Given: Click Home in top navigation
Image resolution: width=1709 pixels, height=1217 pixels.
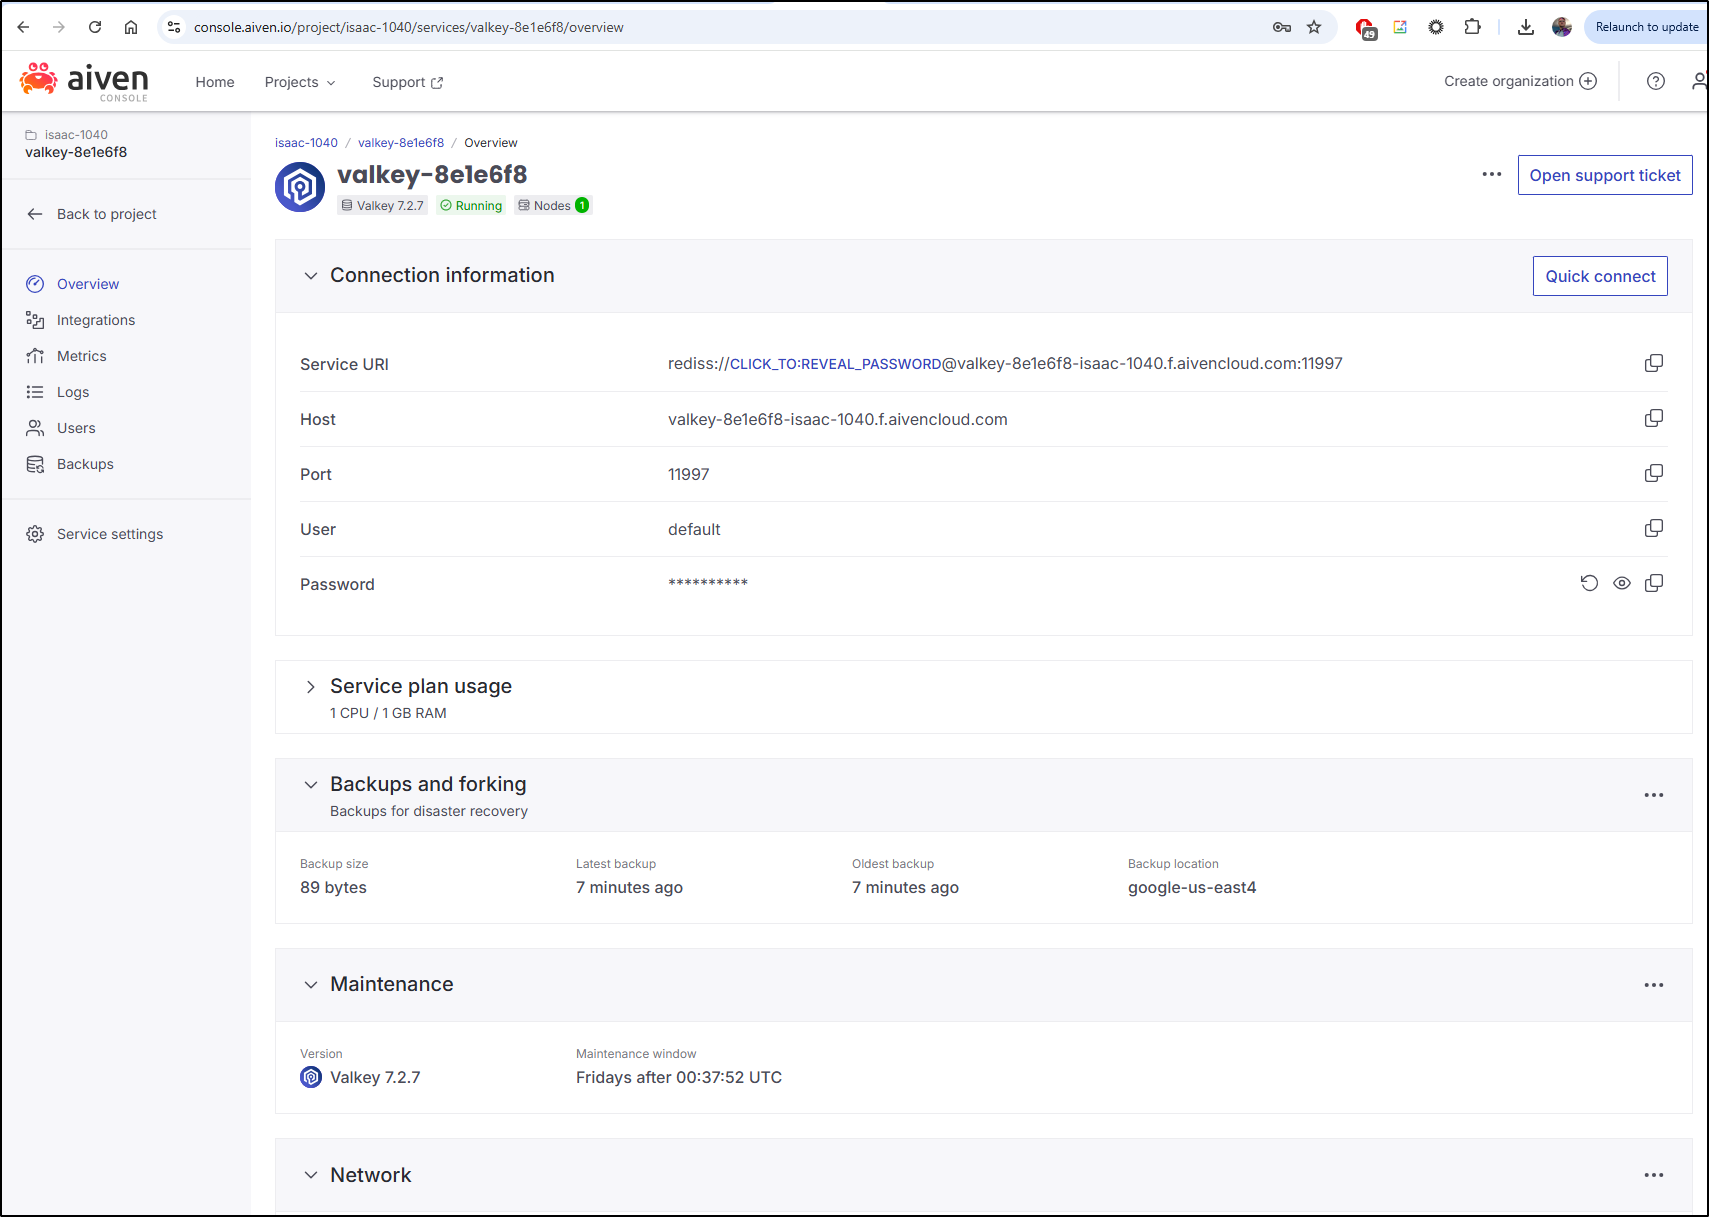Looking at the screenshot, I should (215, 82).
